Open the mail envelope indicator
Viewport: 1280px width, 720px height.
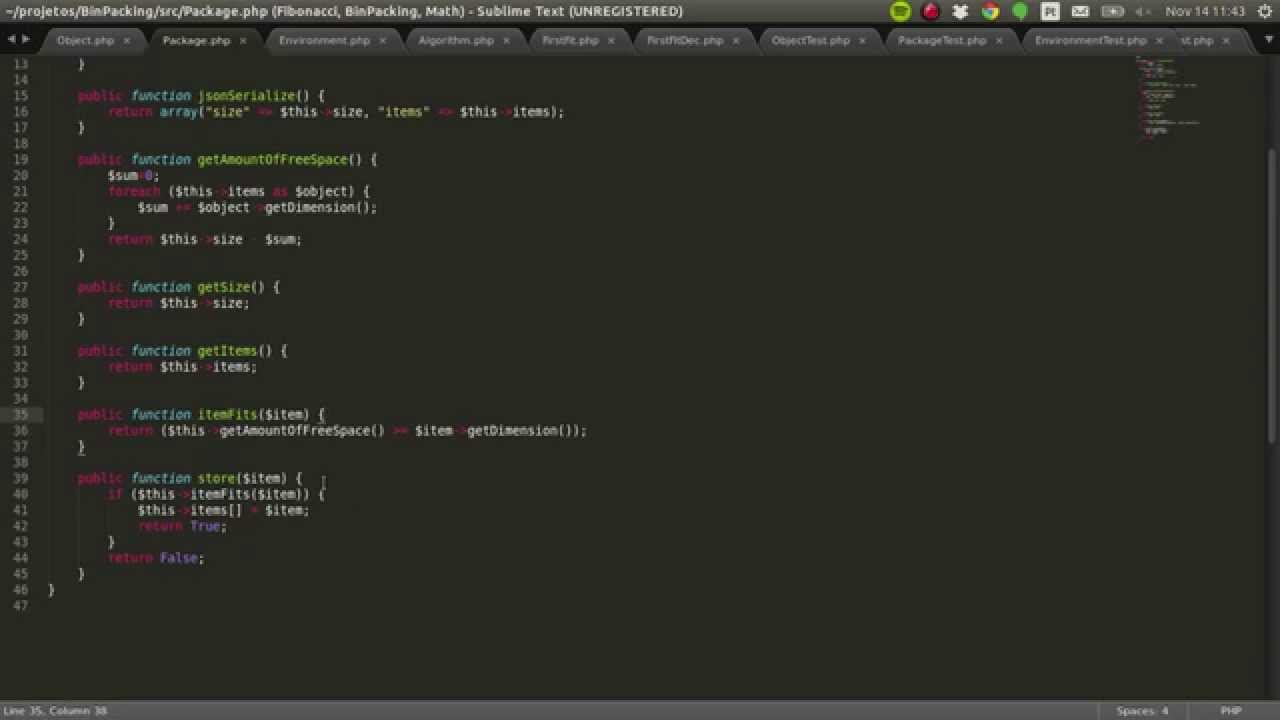click(x=1080, y=12)
